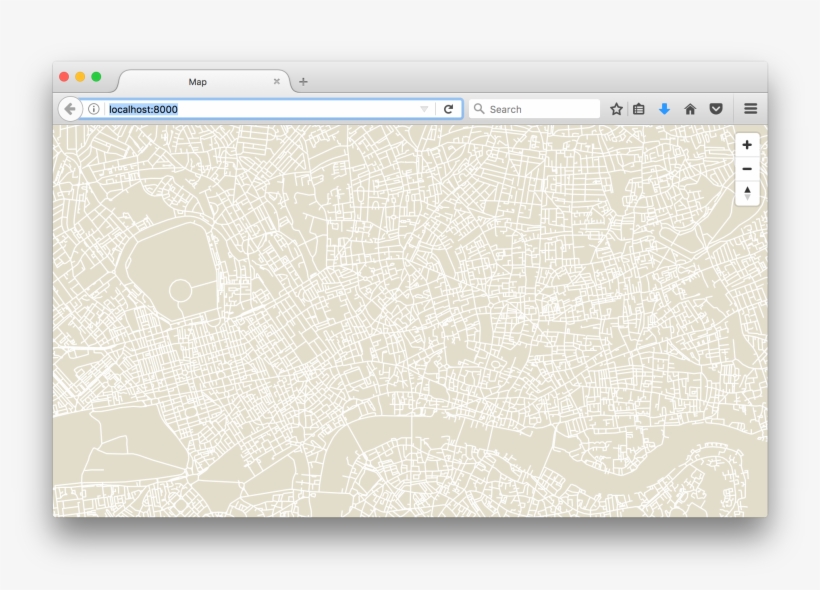Reset map rotation with the compass arrow control
820x590 pixels.
pos(747,191)
